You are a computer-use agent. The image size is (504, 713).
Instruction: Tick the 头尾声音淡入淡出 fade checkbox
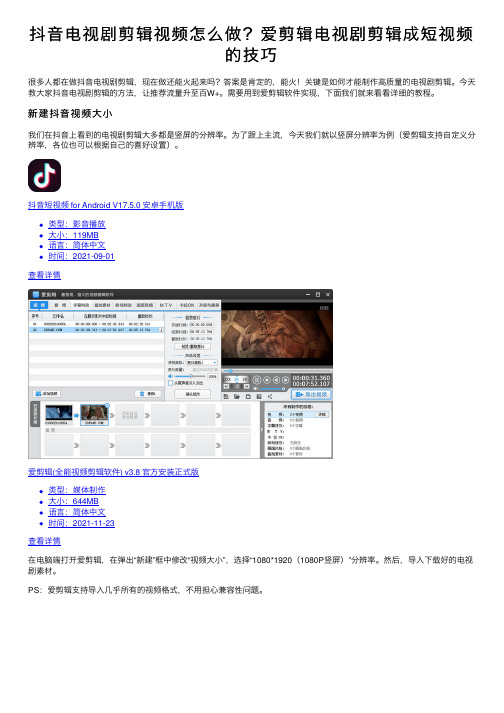point(171,383)
